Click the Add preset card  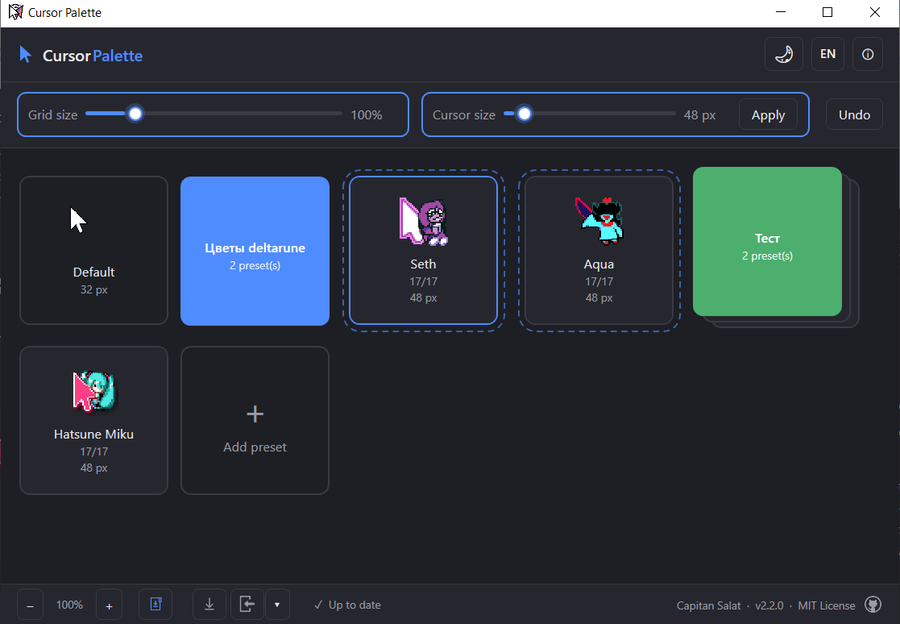(x=255, y=420)
